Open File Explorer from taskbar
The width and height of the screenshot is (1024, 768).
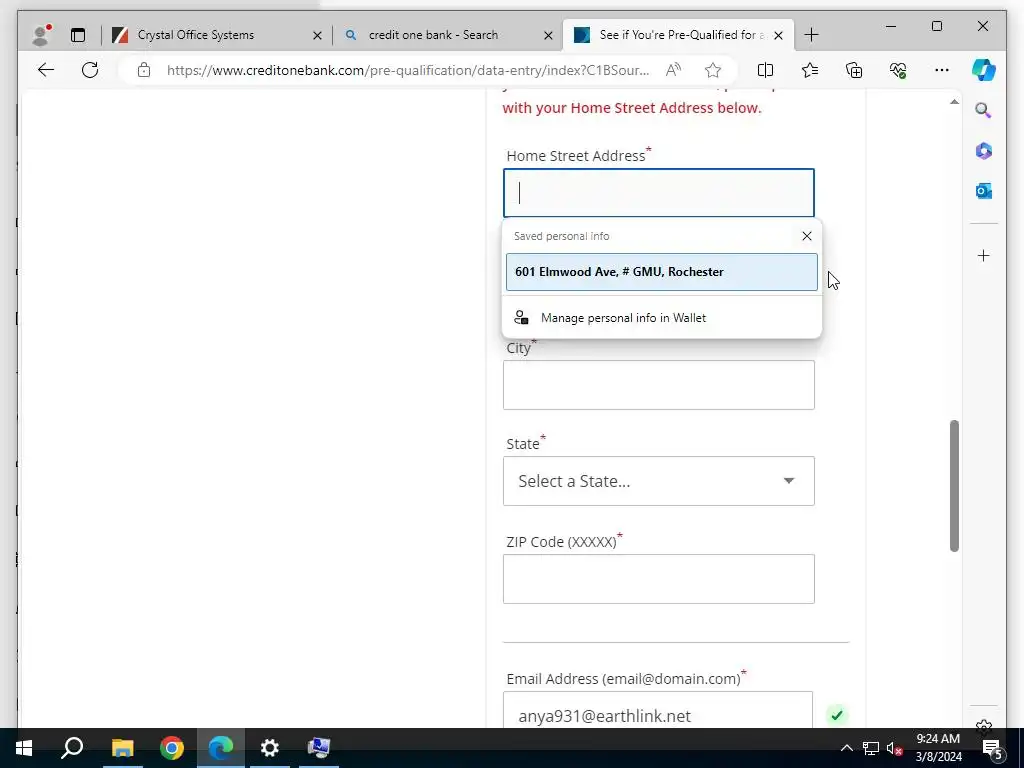pyautogui.click(x=122, y=748)
